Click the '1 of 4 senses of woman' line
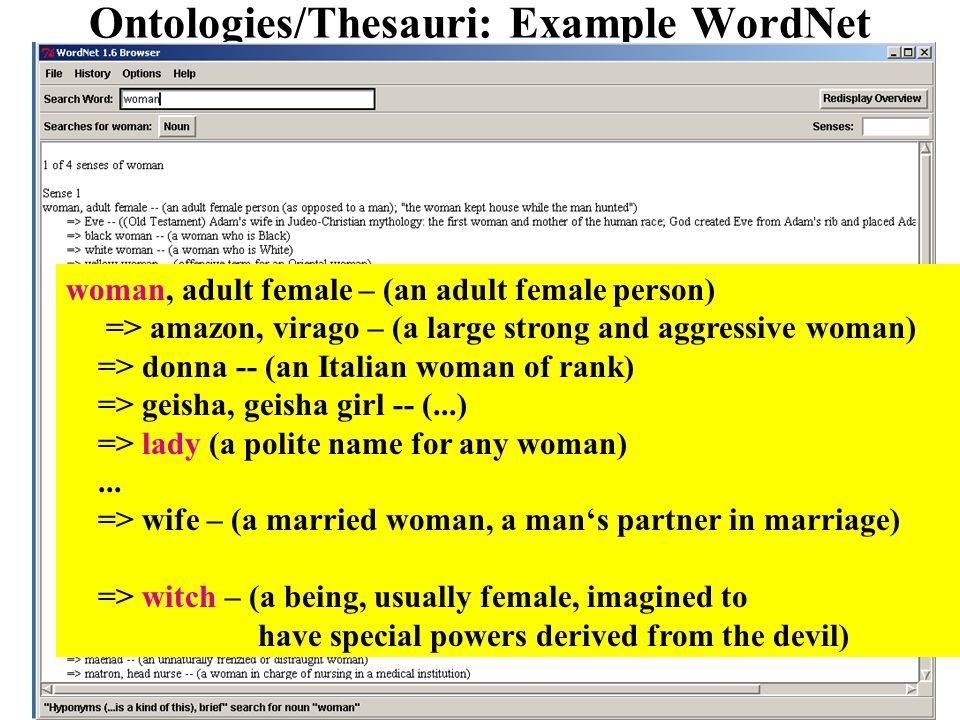The height and width of the screenshot is (720, 960). click(x=103, y=165)
